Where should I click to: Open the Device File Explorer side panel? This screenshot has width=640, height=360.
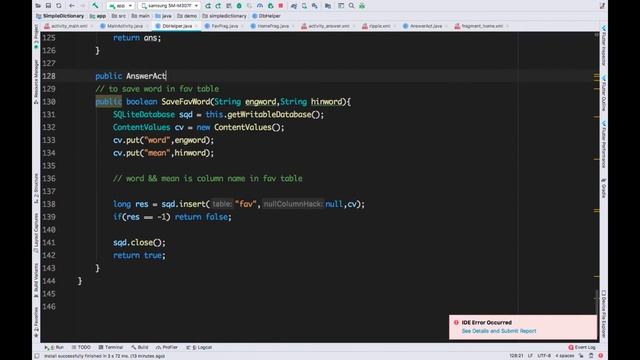coord(604,313)
